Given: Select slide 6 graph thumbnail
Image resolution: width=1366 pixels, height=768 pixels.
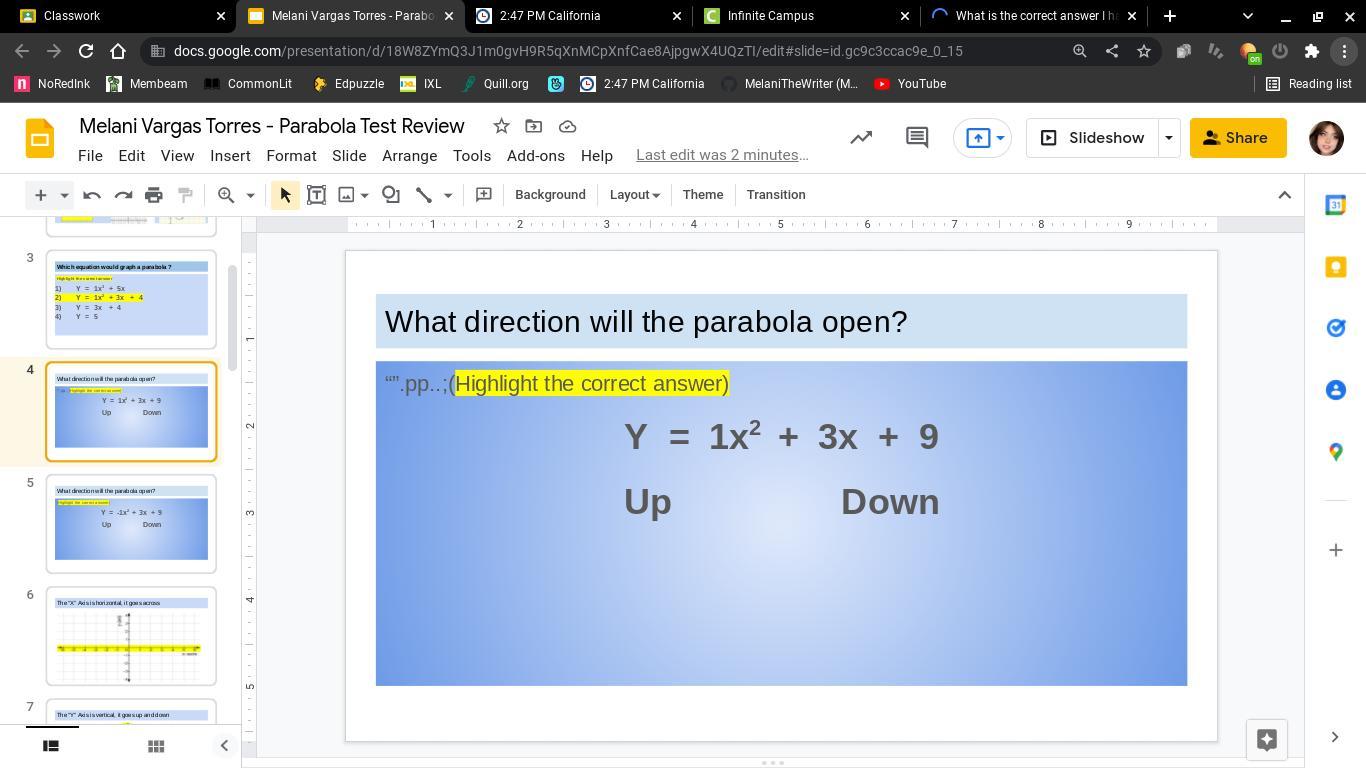Looking at the screenshot, I should pyautogui.click(x=131, y=635).
